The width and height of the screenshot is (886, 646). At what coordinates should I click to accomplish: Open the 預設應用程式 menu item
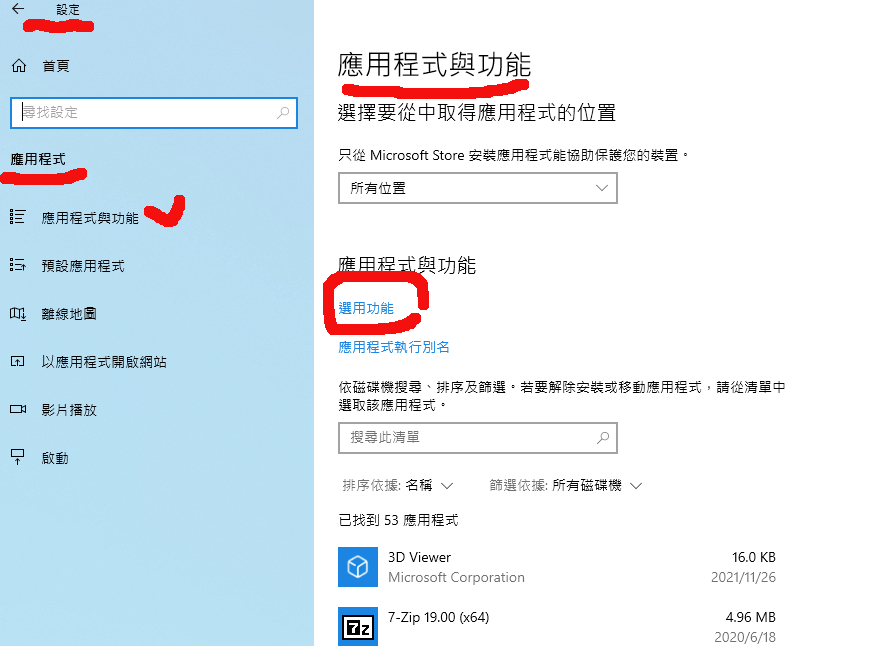point(82,266)
